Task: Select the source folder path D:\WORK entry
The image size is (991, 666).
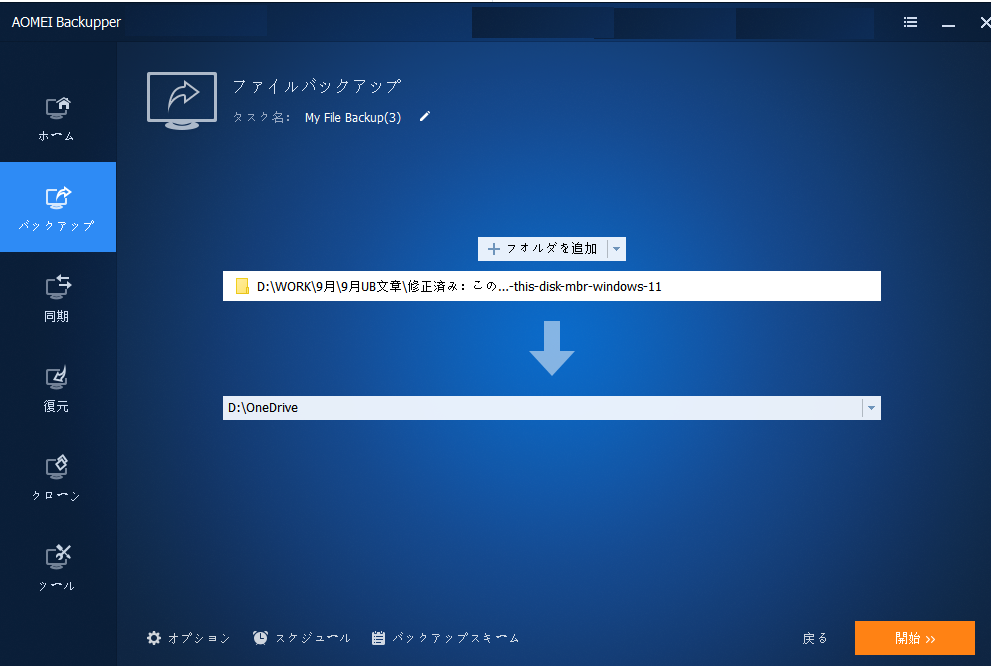Action: [552, 286]
